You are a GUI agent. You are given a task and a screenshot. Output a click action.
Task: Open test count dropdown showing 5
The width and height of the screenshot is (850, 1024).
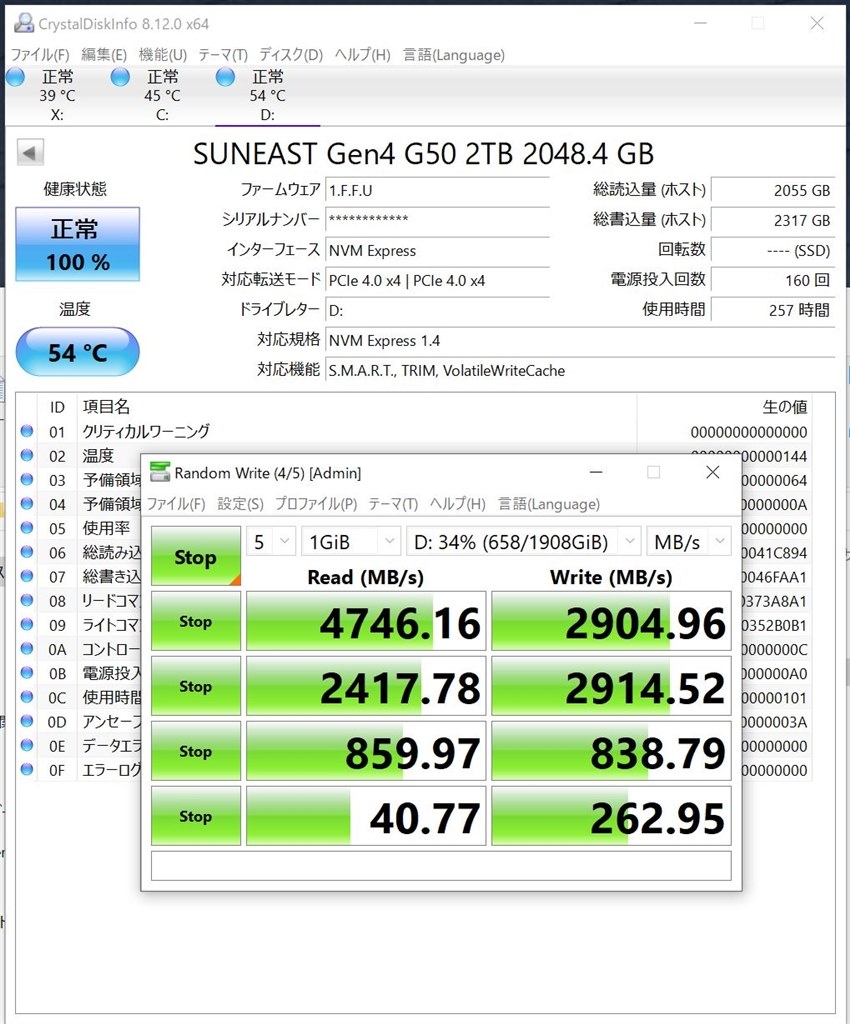coord(271,541)
